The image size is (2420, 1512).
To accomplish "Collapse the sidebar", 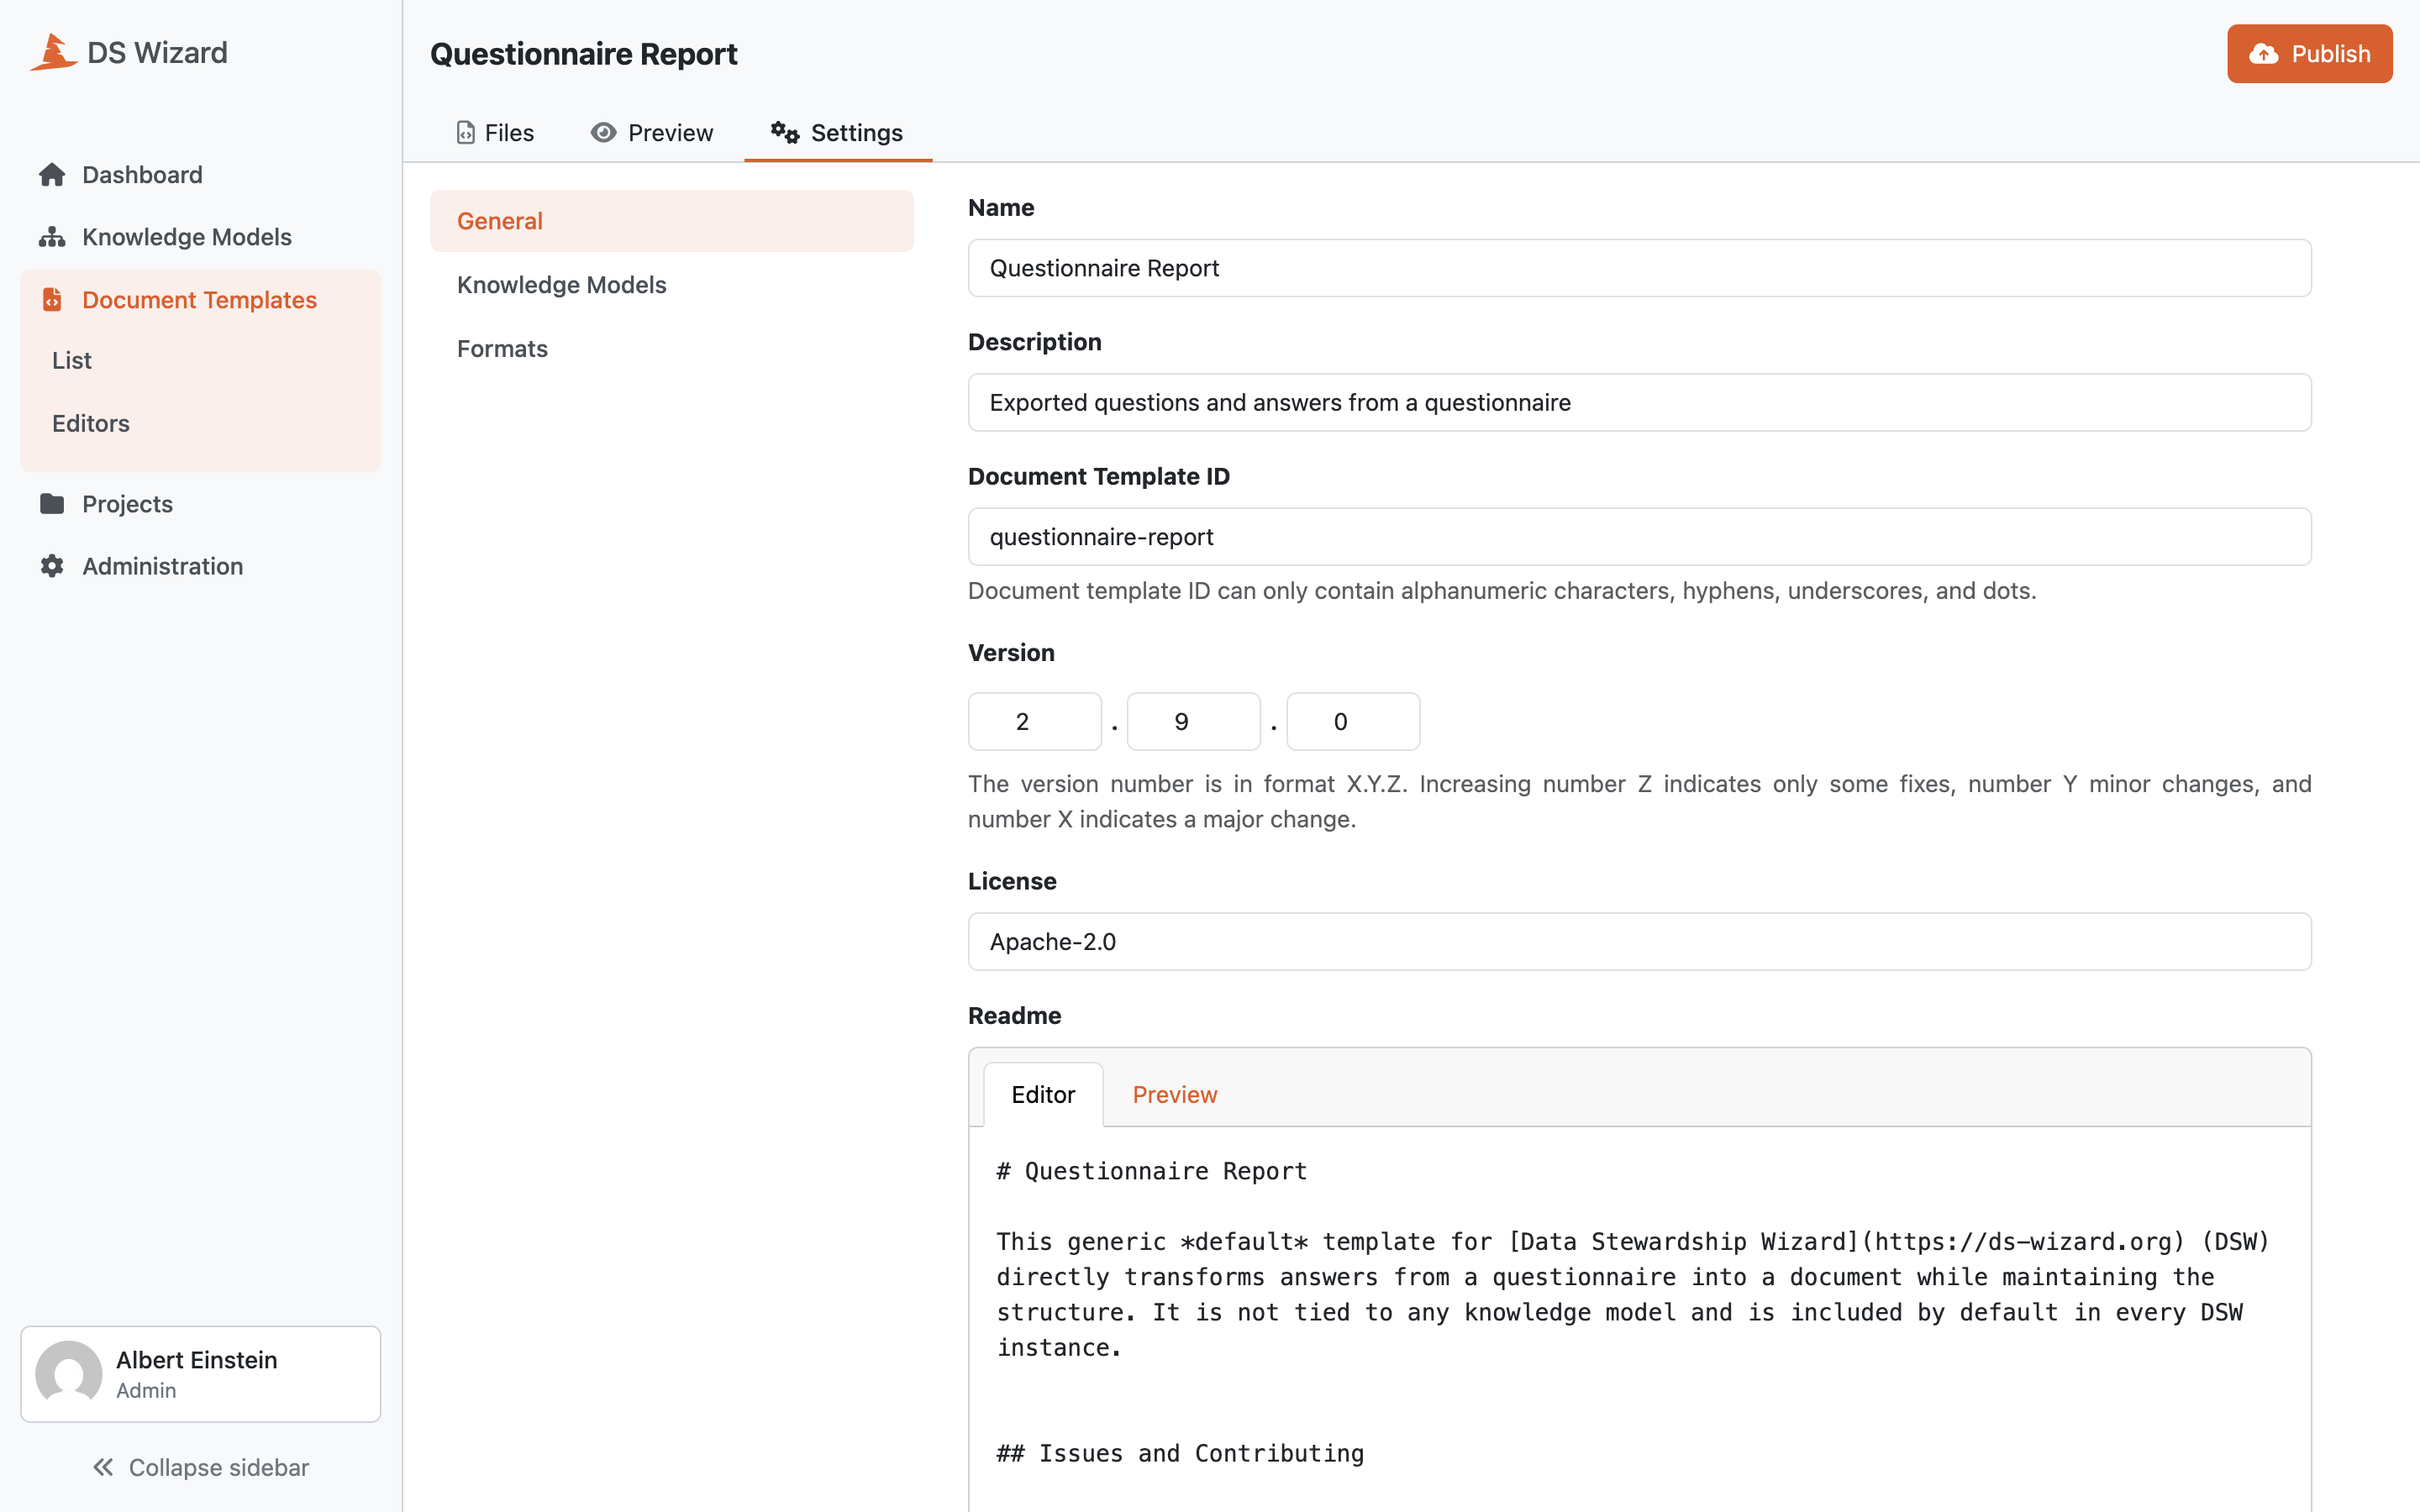I will coord(201,1467).
